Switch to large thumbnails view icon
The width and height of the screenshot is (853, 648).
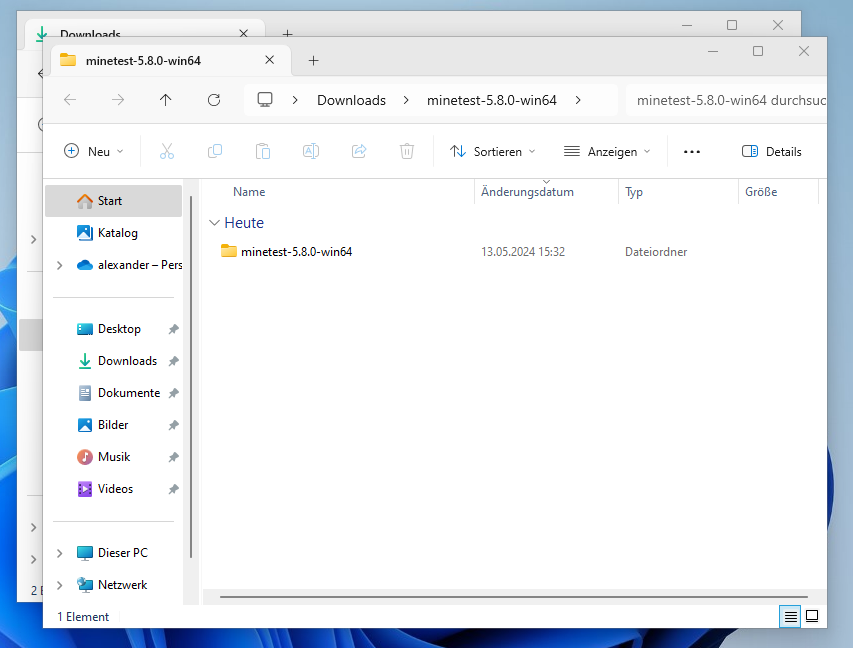[x=812, y=616]
